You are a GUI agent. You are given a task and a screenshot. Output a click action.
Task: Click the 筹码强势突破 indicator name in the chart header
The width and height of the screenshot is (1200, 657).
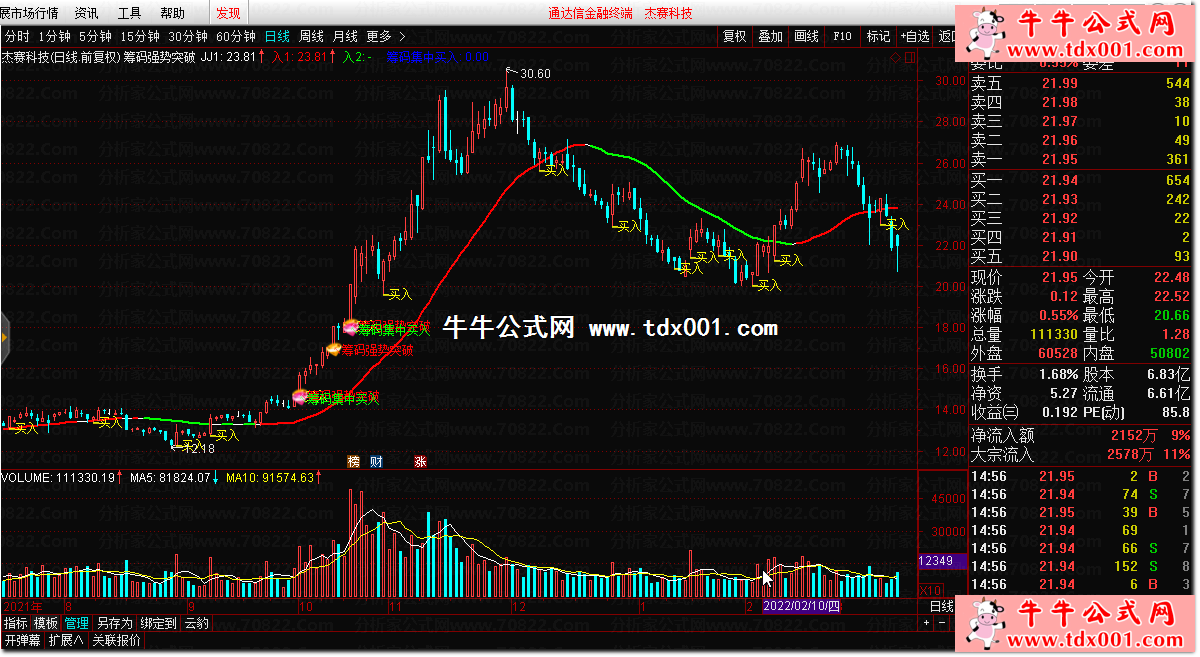tap(157, 57)
